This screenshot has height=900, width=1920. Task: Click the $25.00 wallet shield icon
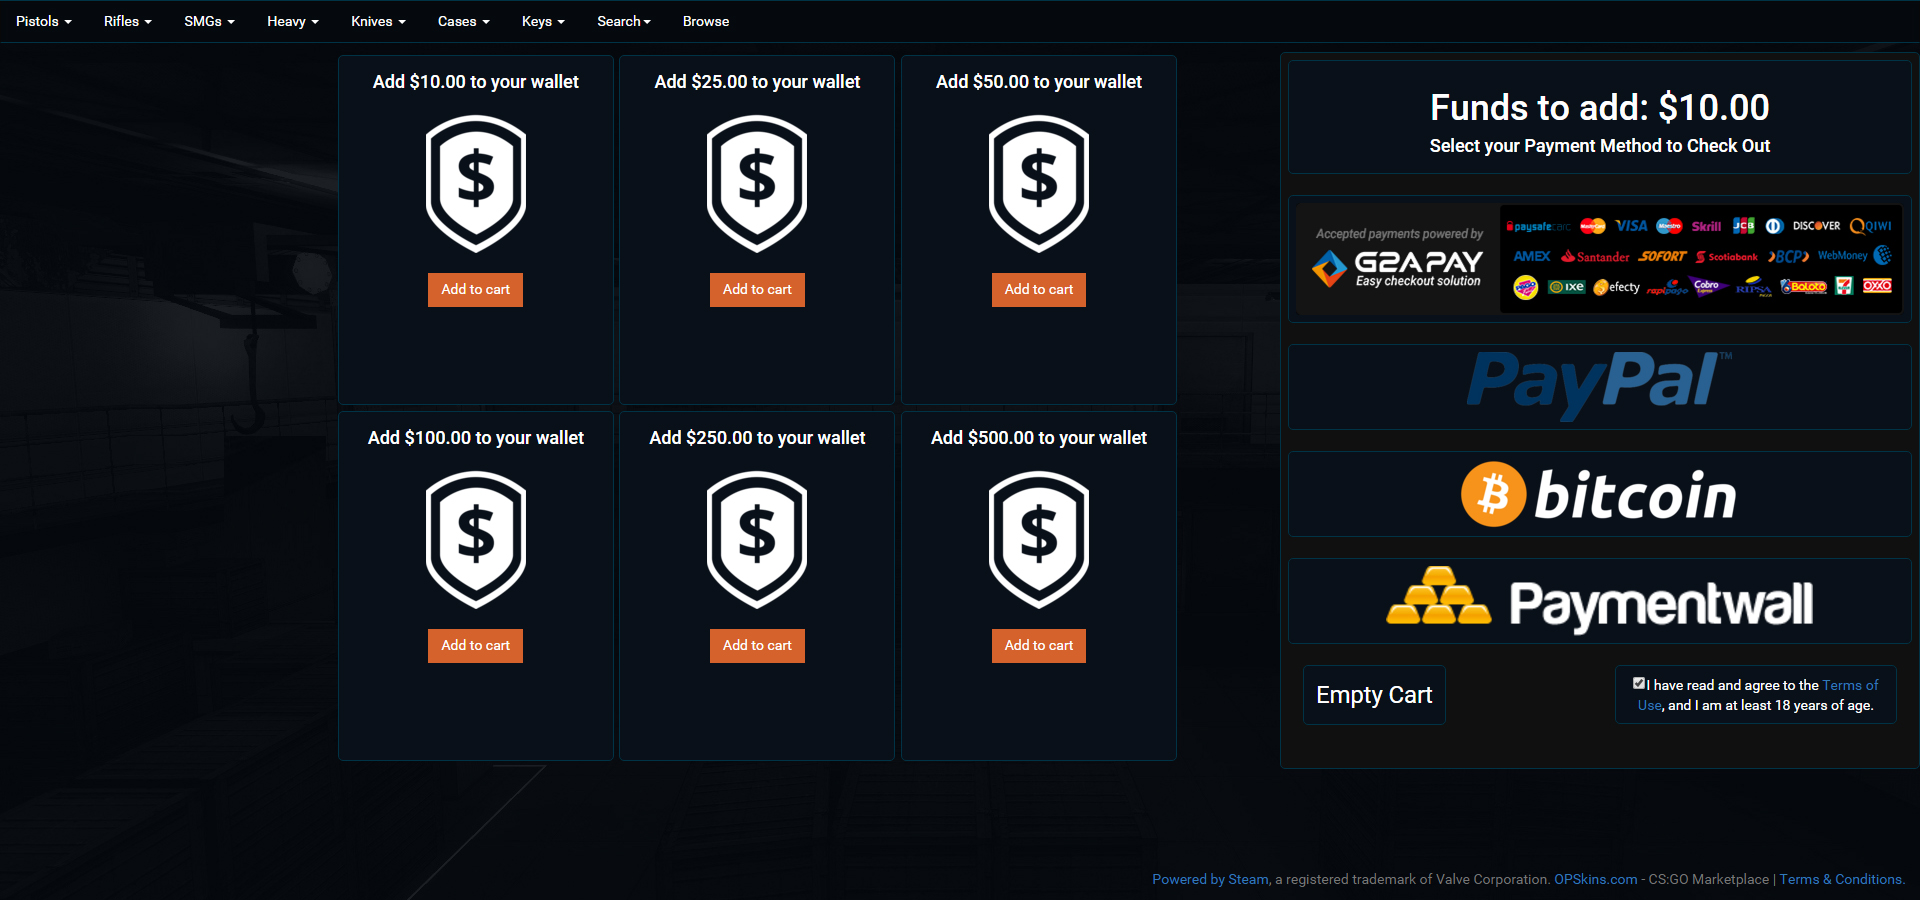click(x=757, y=183)
